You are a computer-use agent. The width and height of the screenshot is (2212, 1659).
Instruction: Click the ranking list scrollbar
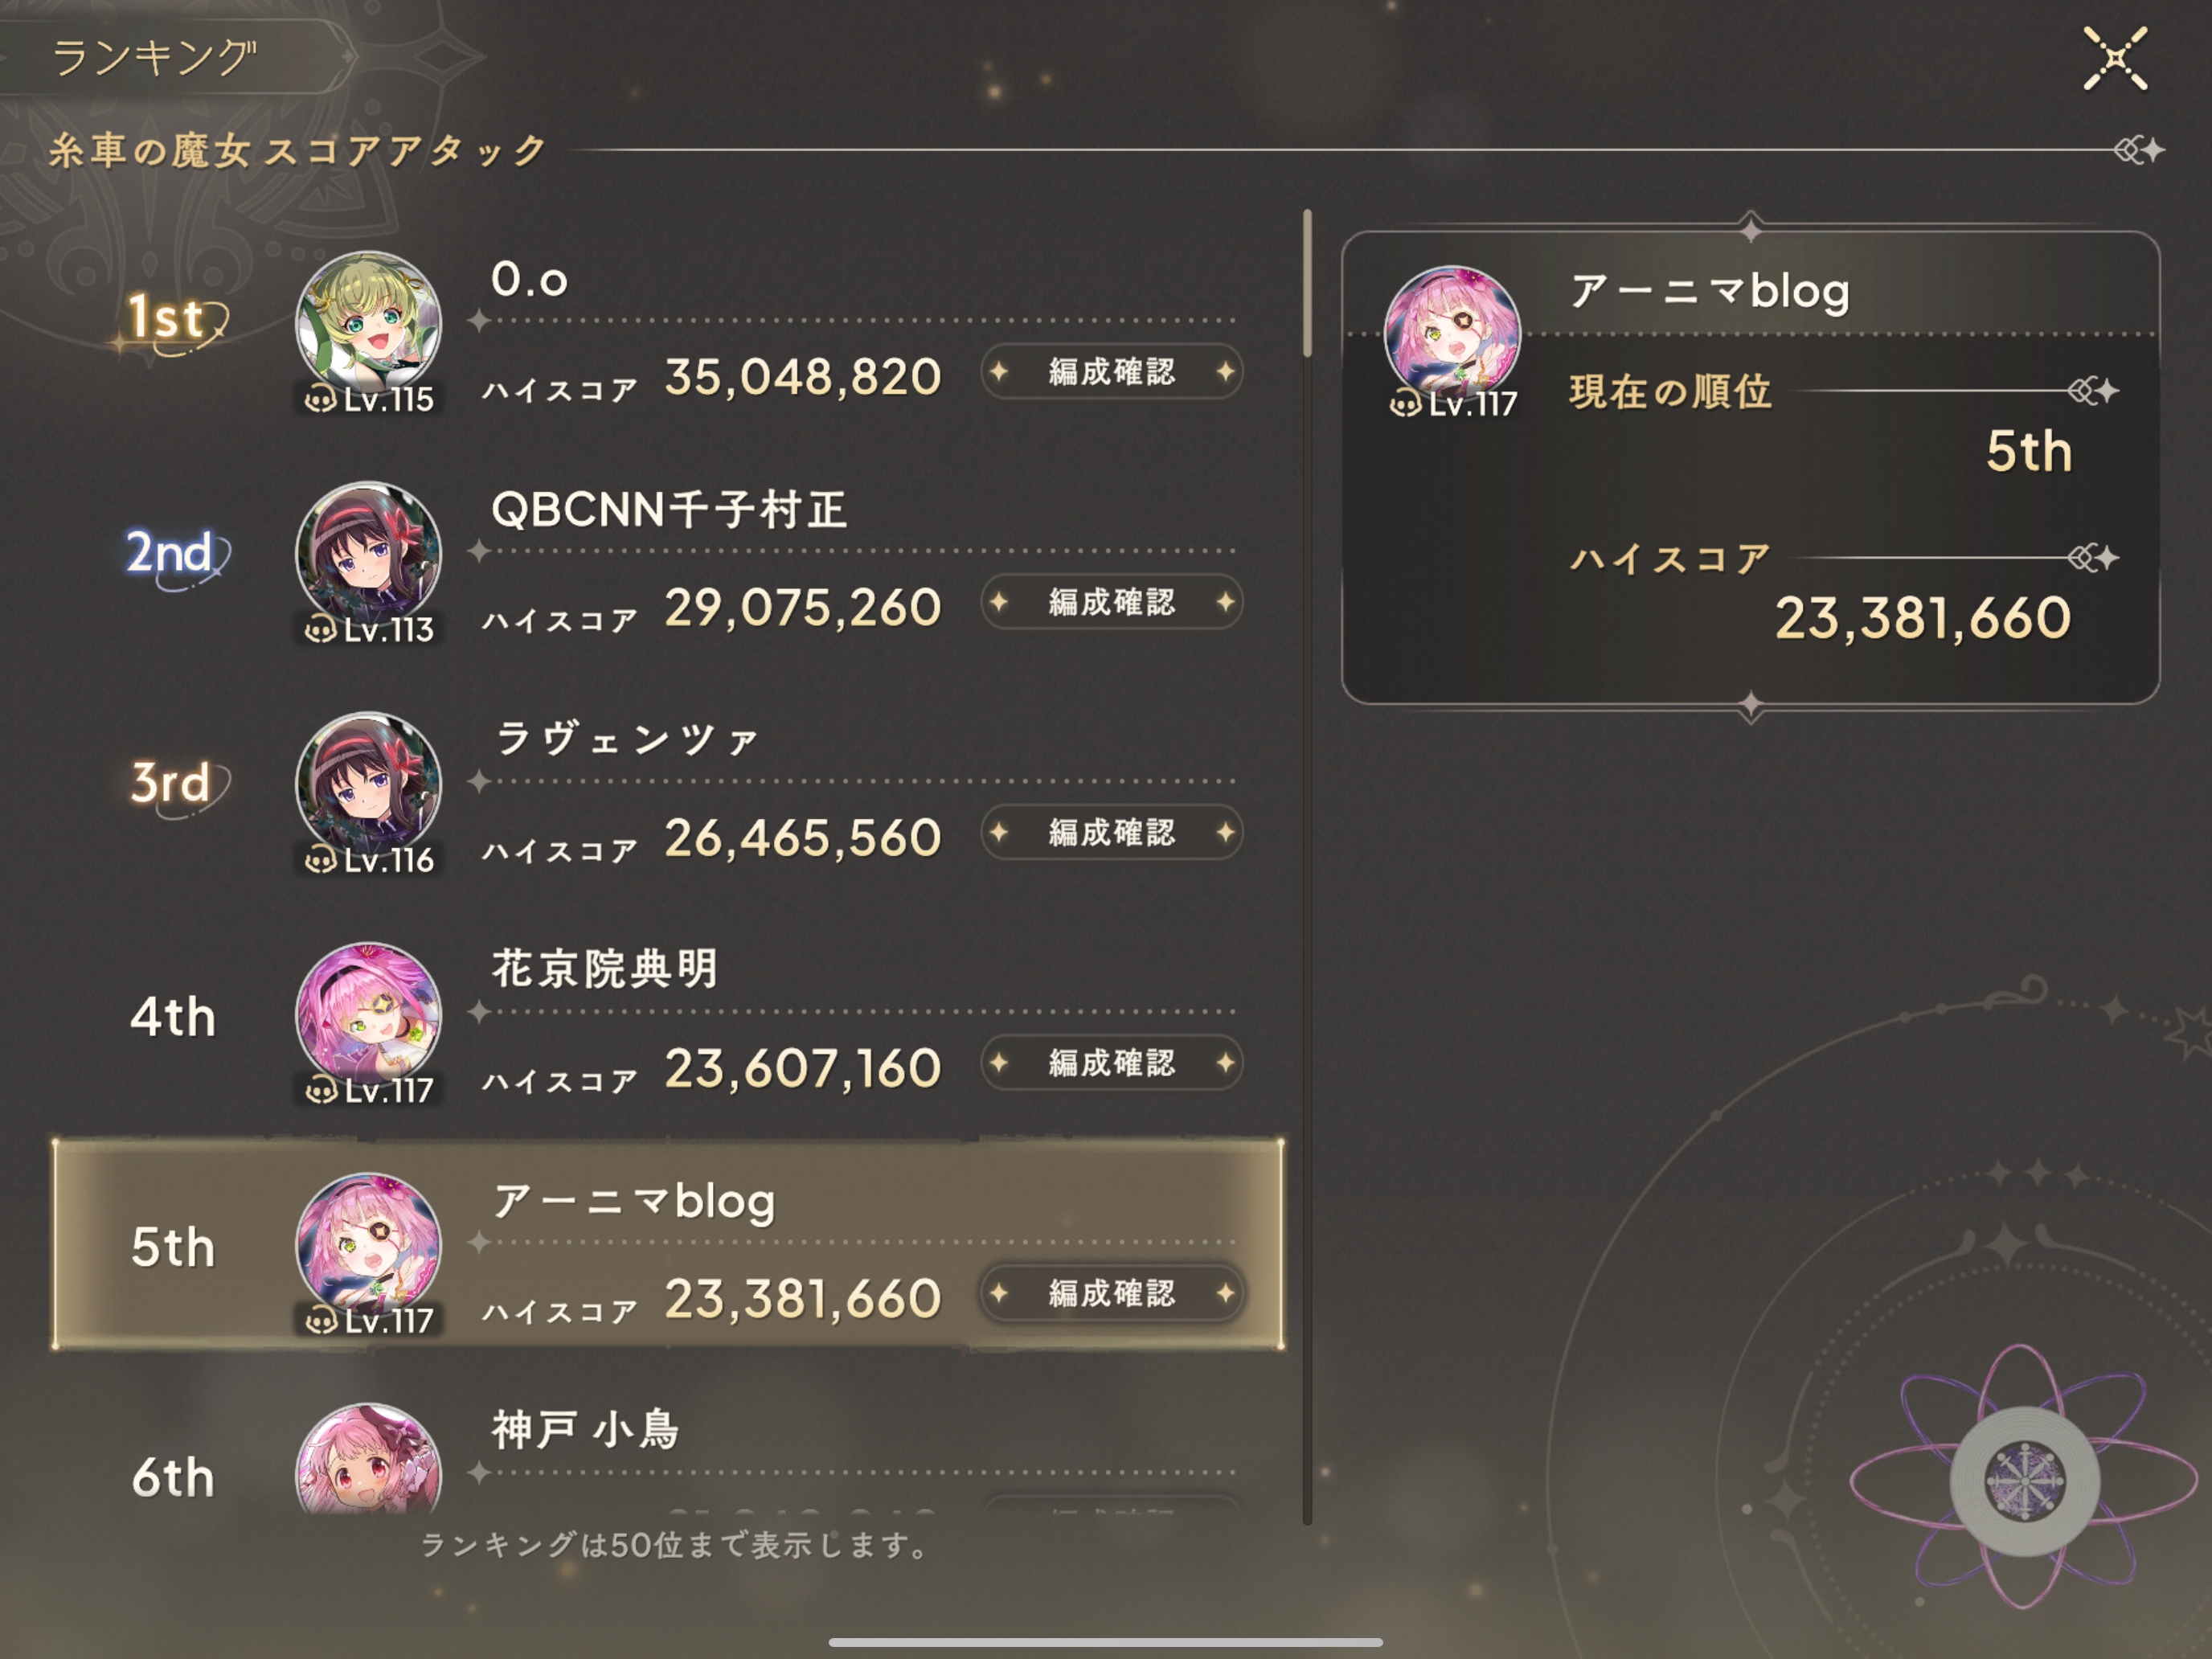1307,866
